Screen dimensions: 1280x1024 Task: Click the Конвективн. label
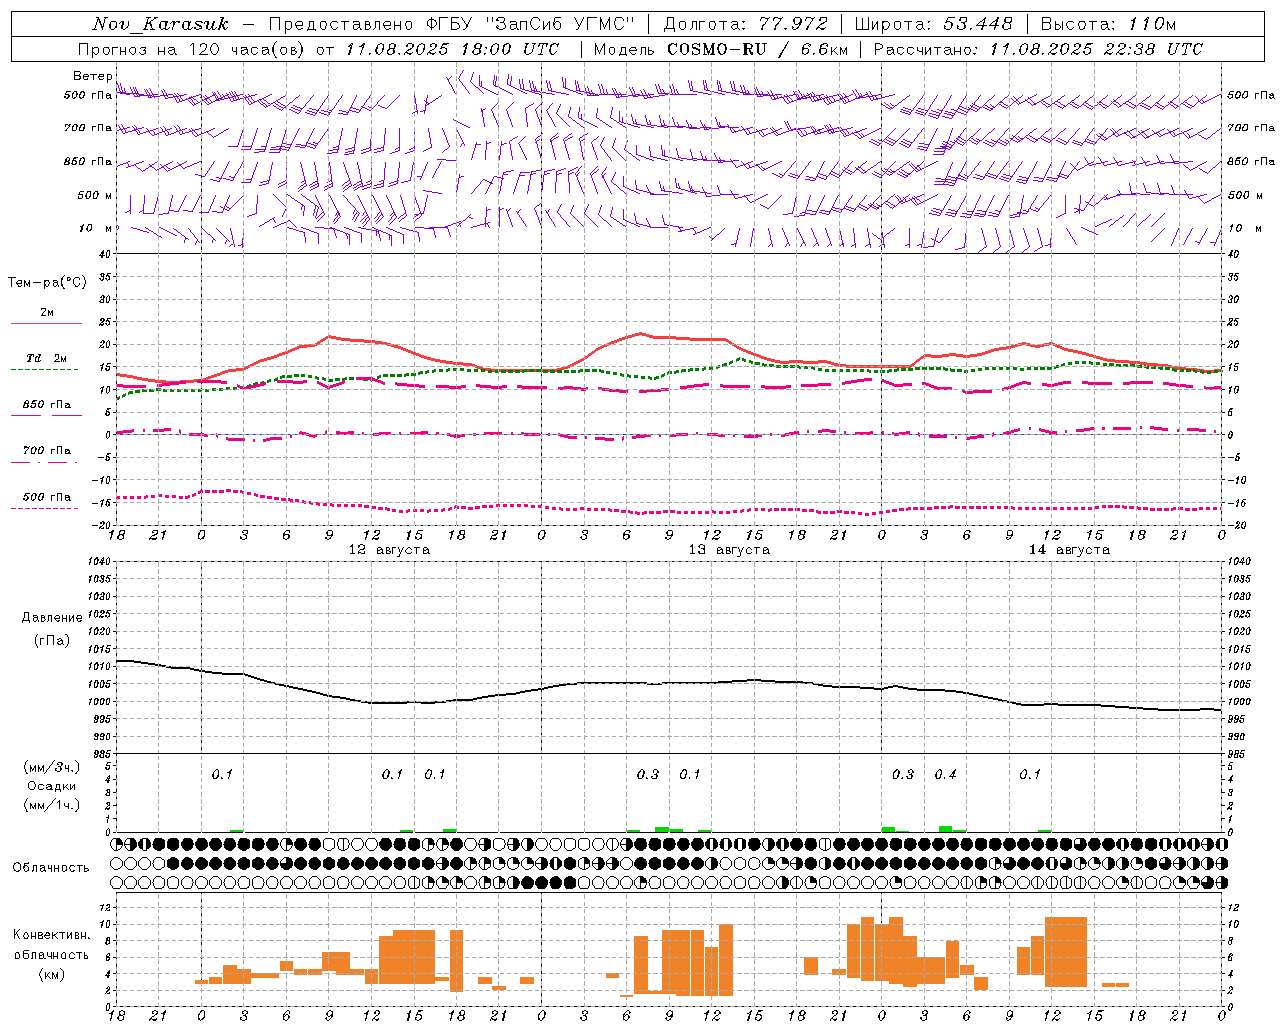[52, 935]
